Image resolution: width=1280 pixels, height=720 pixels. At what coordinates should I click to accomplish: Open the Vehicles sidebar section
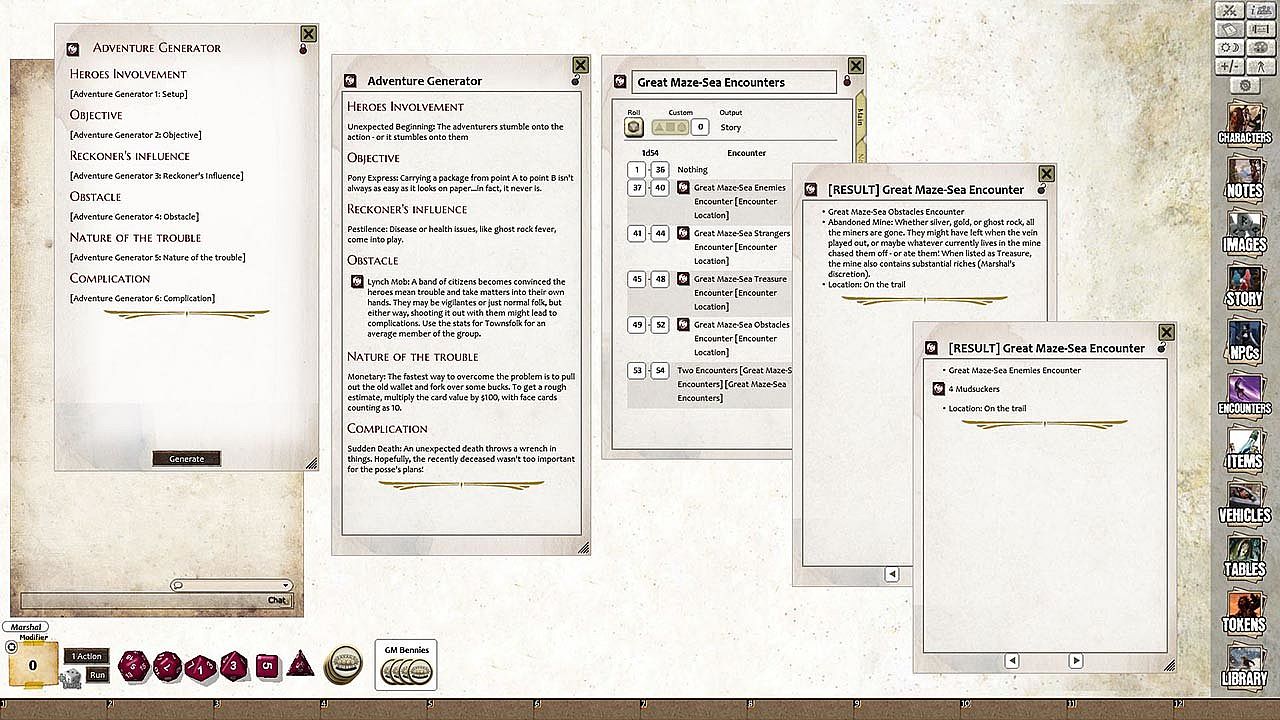point(1244,503)
